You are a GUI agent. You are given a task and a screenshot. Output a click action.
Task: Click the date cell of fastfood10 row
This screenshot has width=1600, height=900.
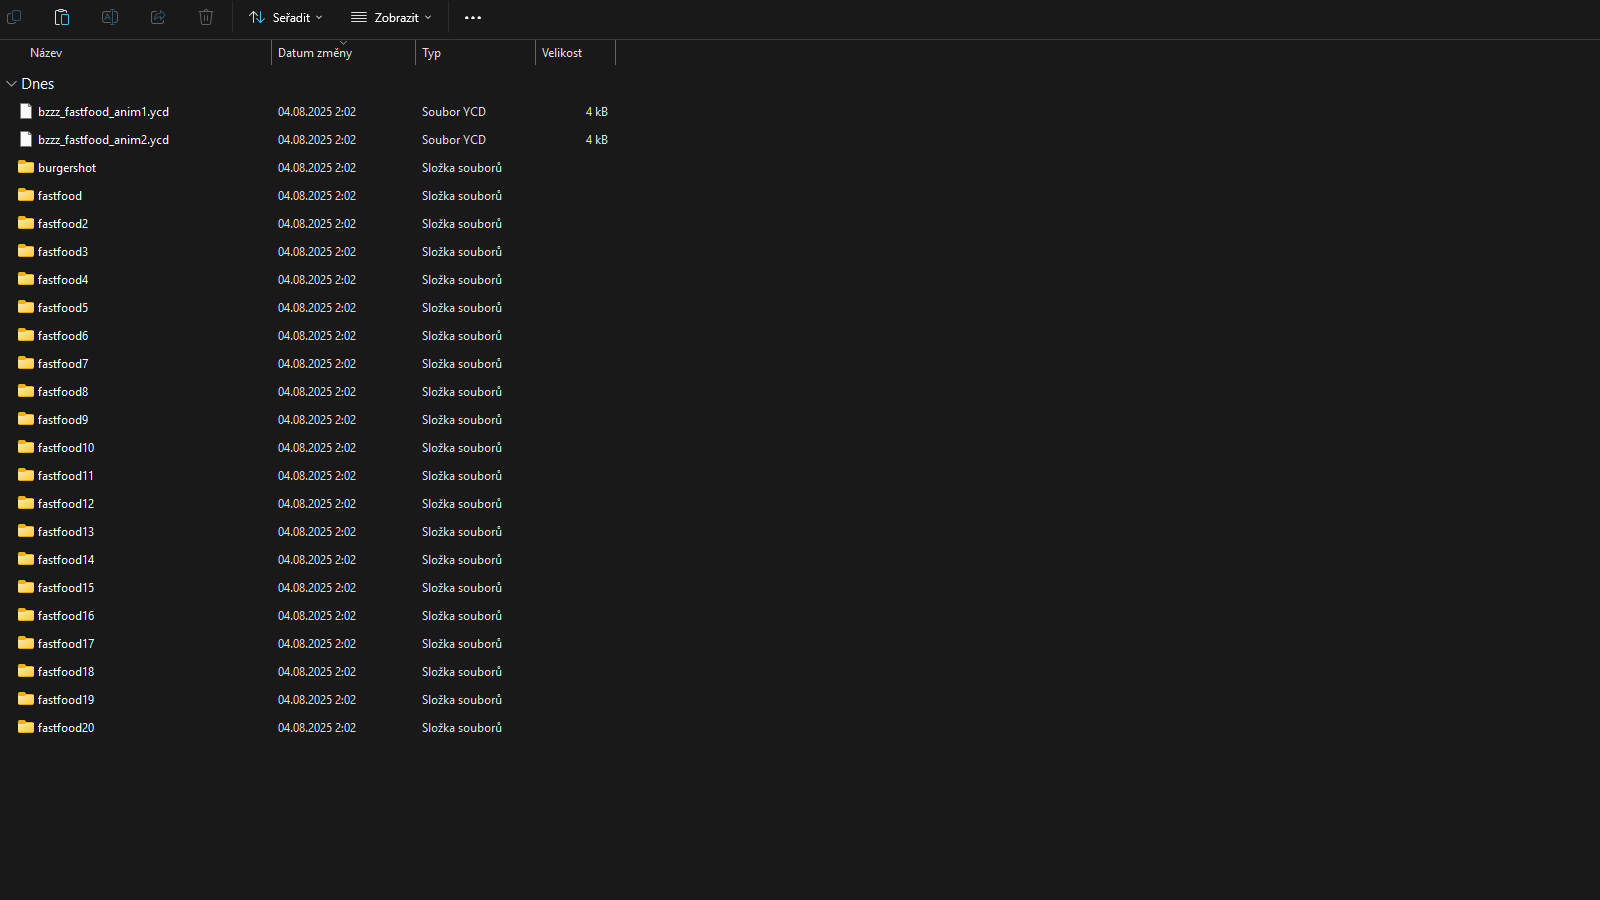pyautogui.click(x=317, y=448)
